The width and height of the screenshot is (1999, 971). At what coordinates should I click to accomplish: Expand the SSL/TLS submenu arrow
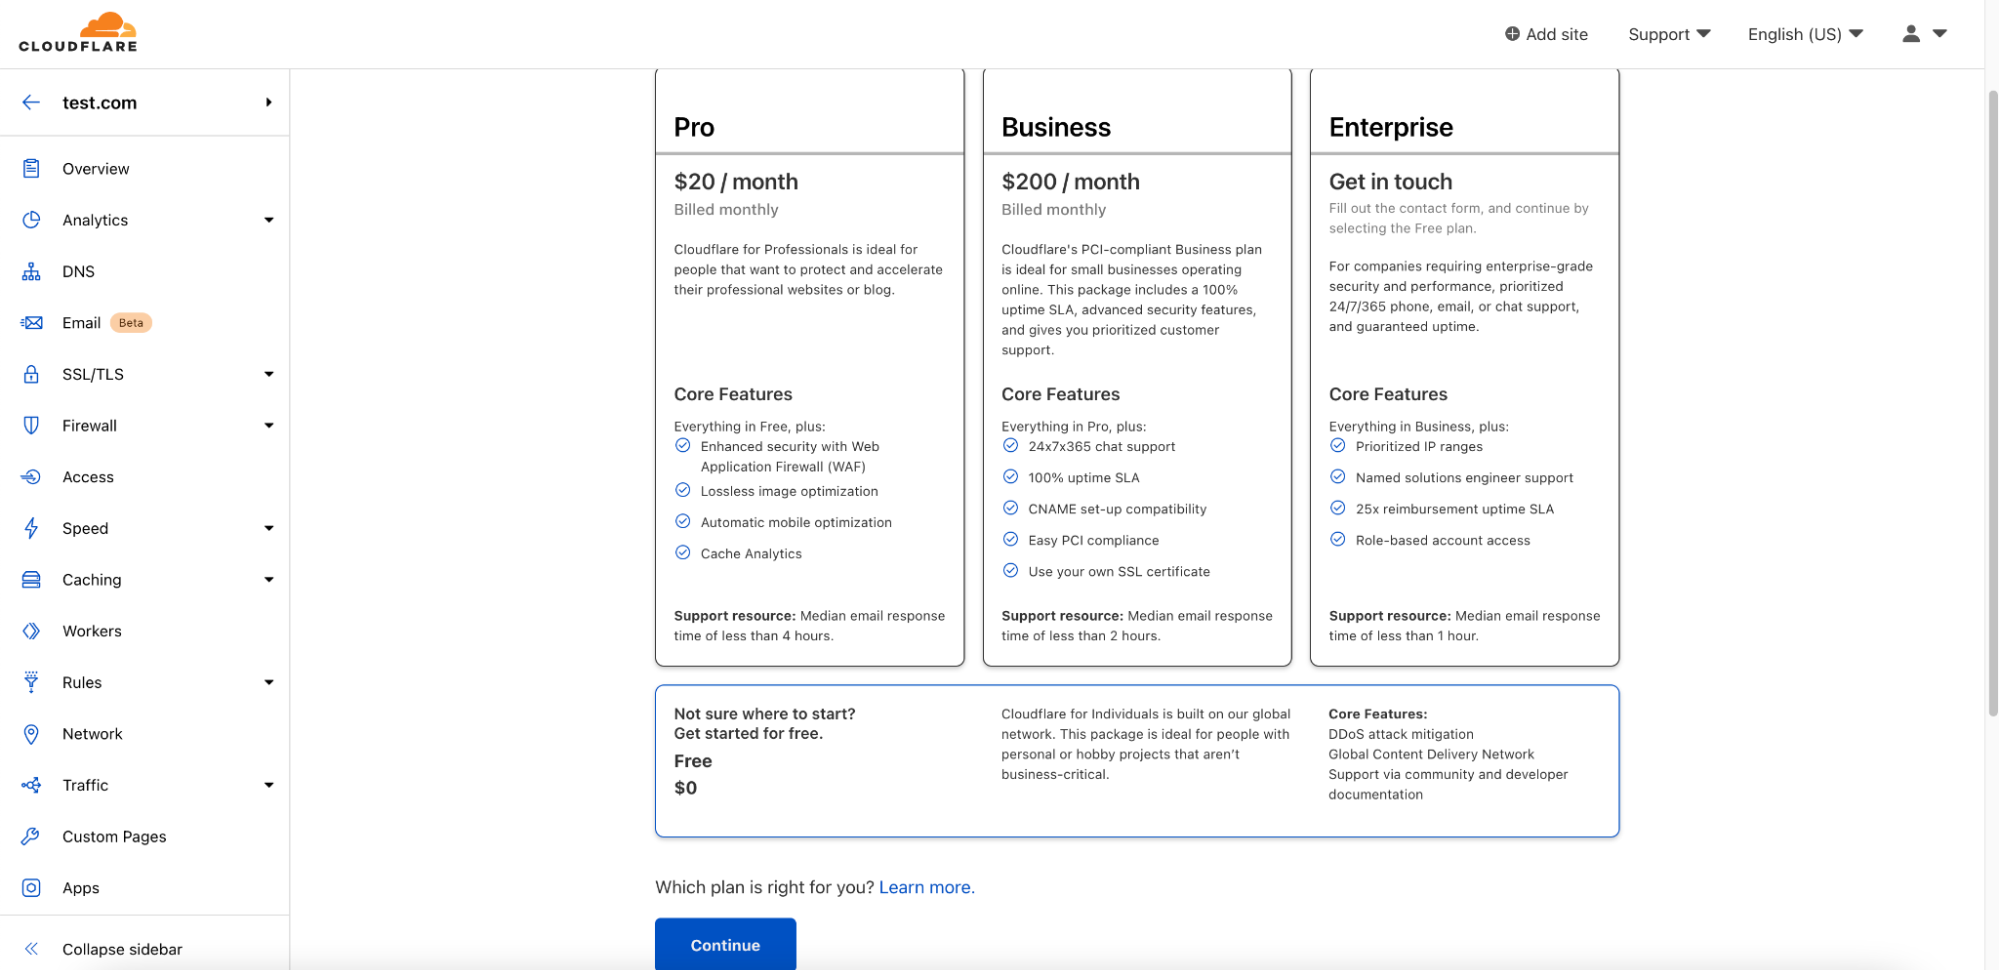[269, 374]
